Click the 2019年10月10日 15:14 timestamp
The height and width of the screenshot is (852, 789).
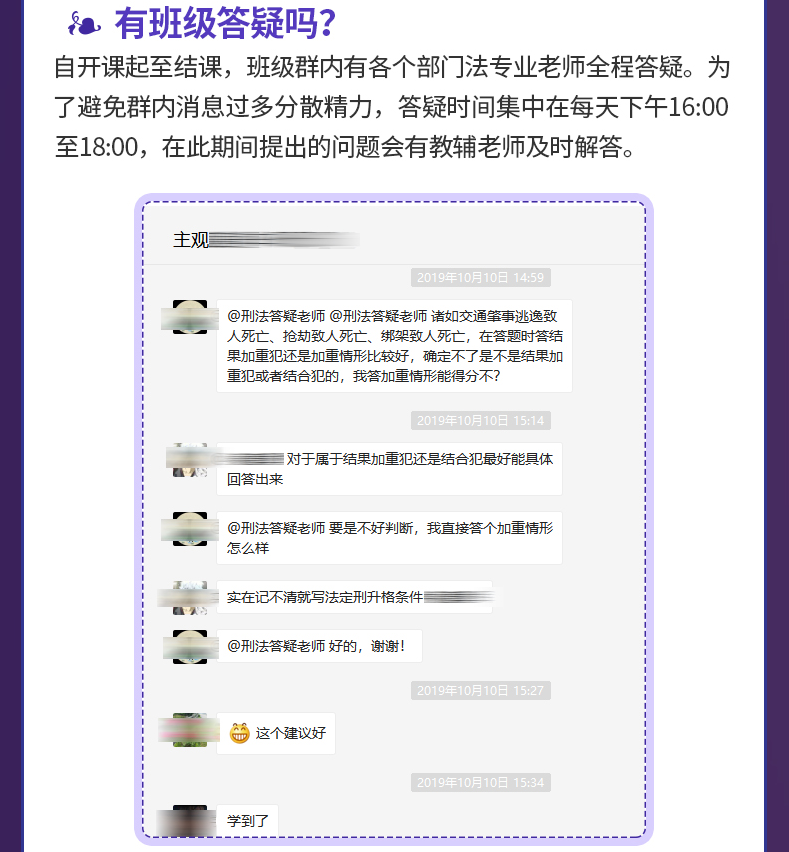(x=480, y=421)
